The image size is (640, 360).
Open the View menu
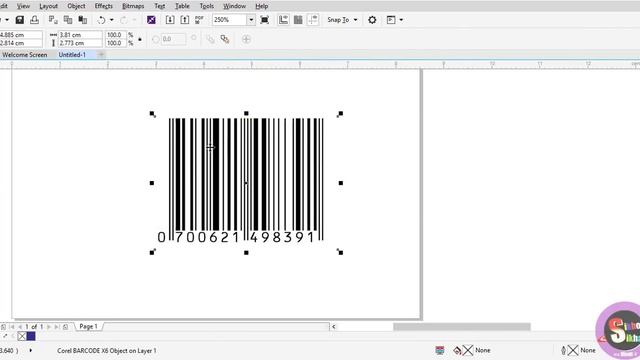point(23,6)
